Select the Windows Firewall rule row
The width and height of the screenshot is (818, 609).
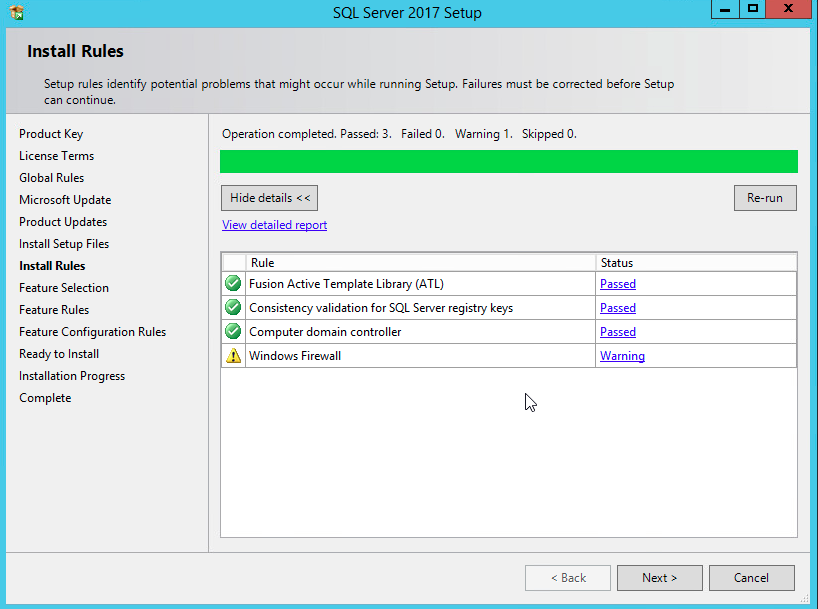420,356
